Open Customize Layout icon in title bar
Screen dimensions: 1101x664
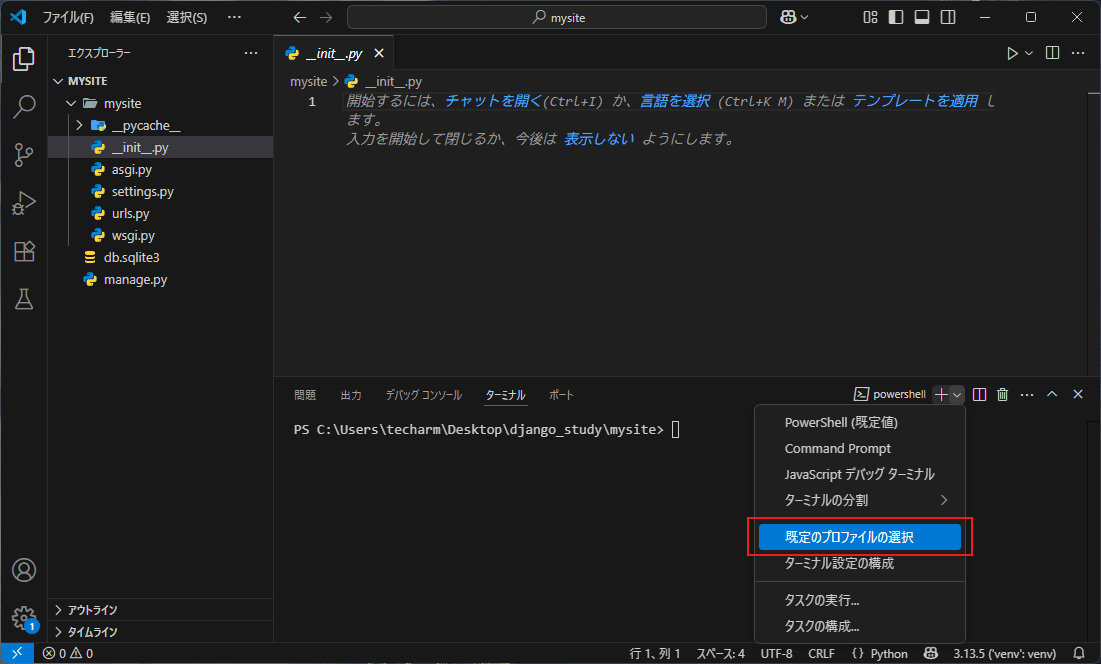click(x=870, y=18)
